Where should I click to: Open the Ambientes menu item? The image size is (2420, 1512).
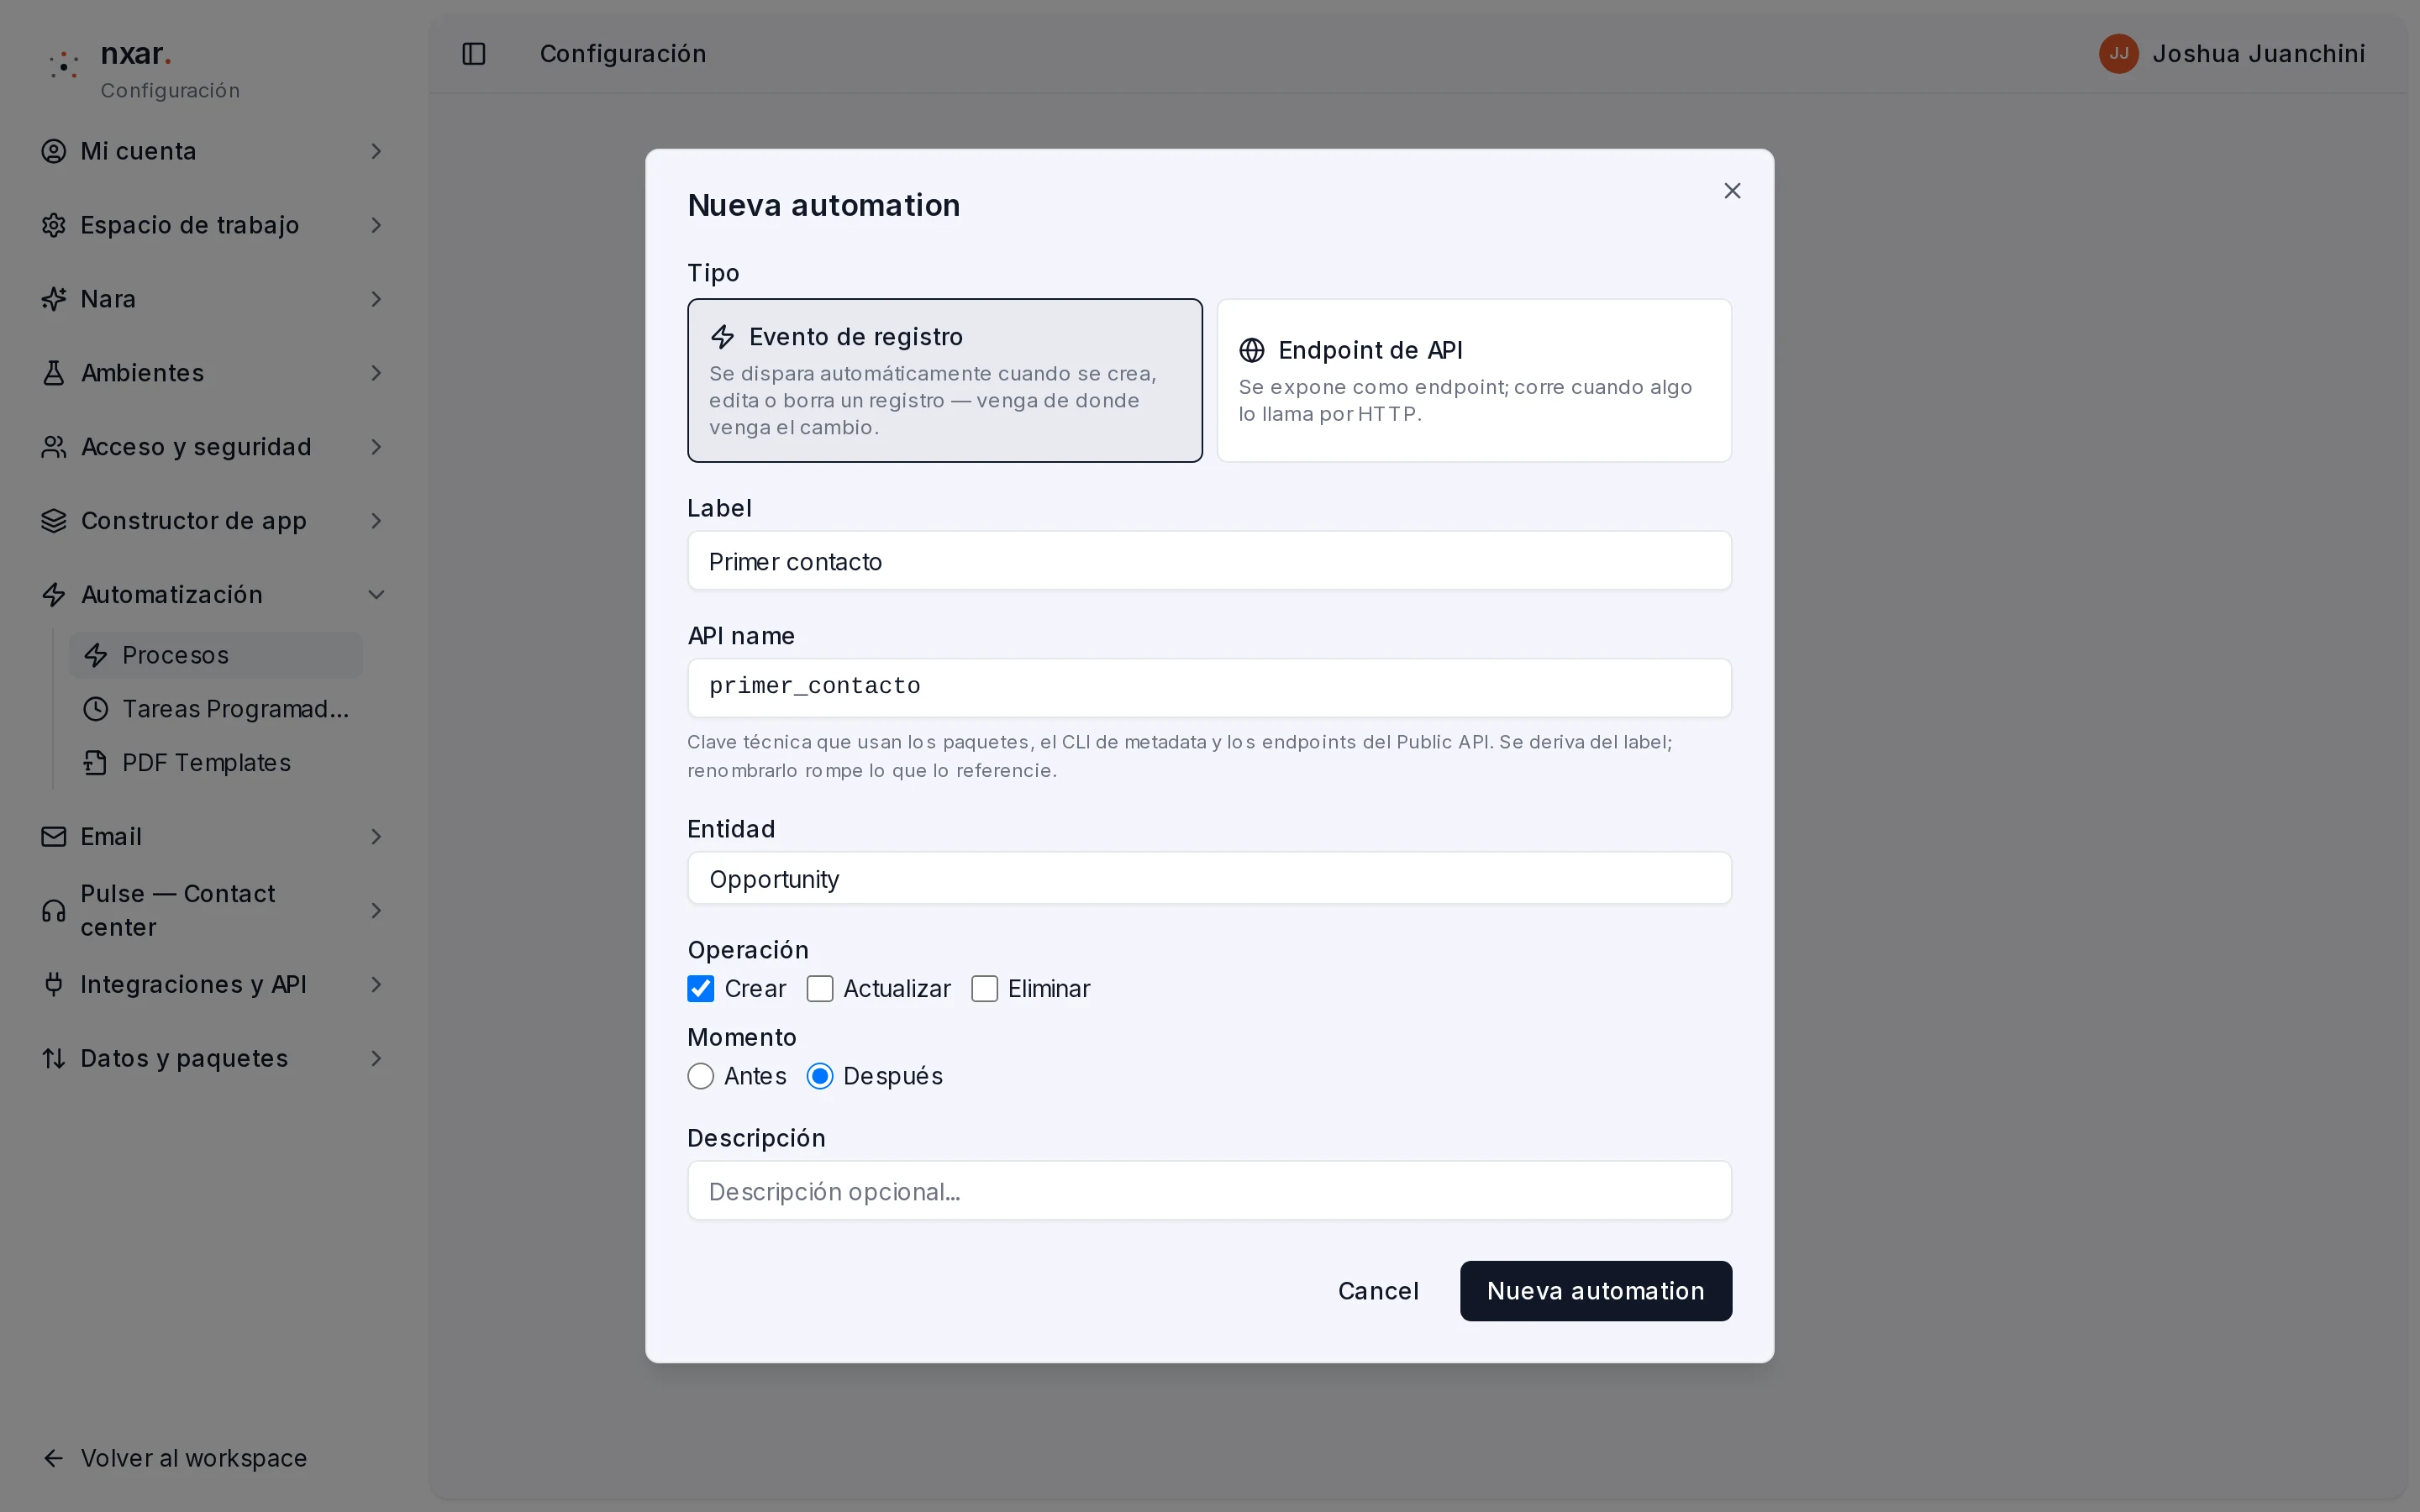(214, 373)
